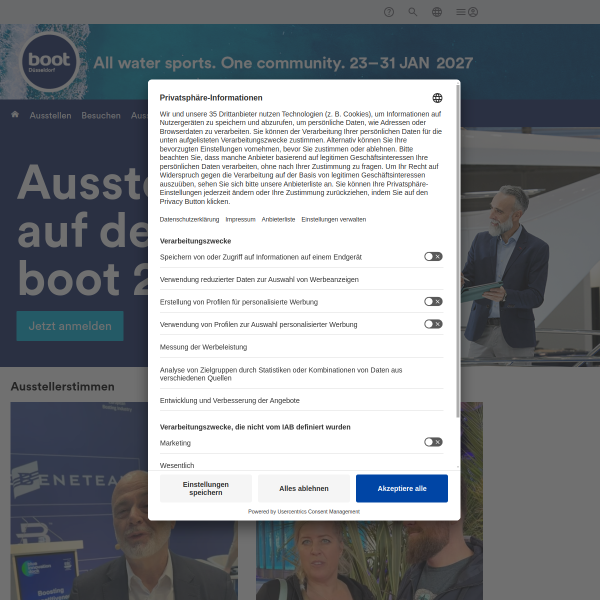
Task: Click Akzeptiere alle button
Action: coord(402,488)
